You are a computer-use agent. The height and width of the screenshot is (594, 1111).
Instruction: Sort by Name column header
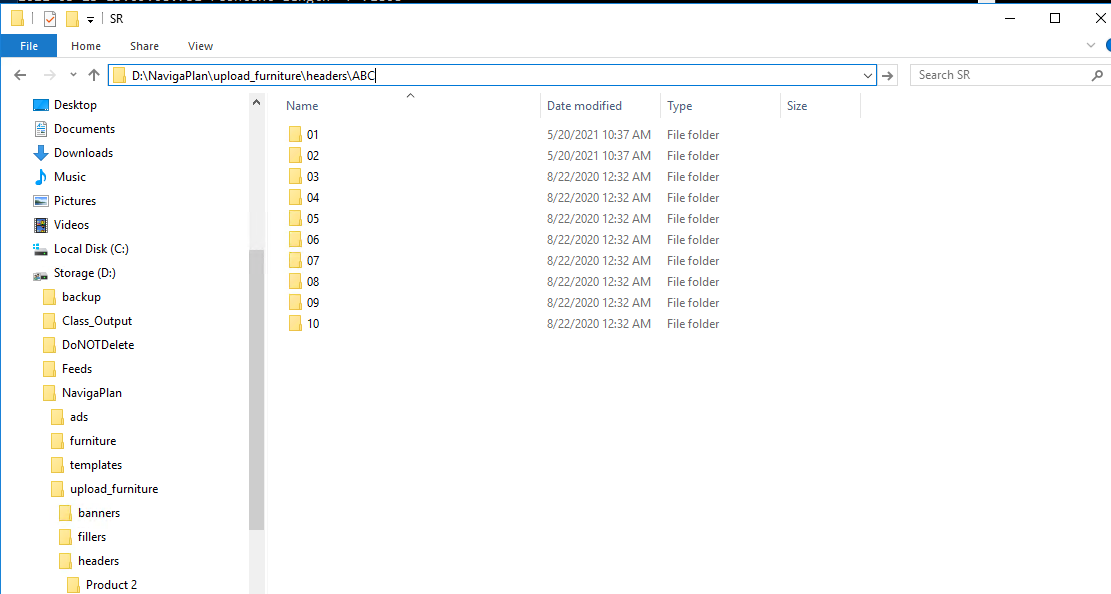click(x=302, y=106)
